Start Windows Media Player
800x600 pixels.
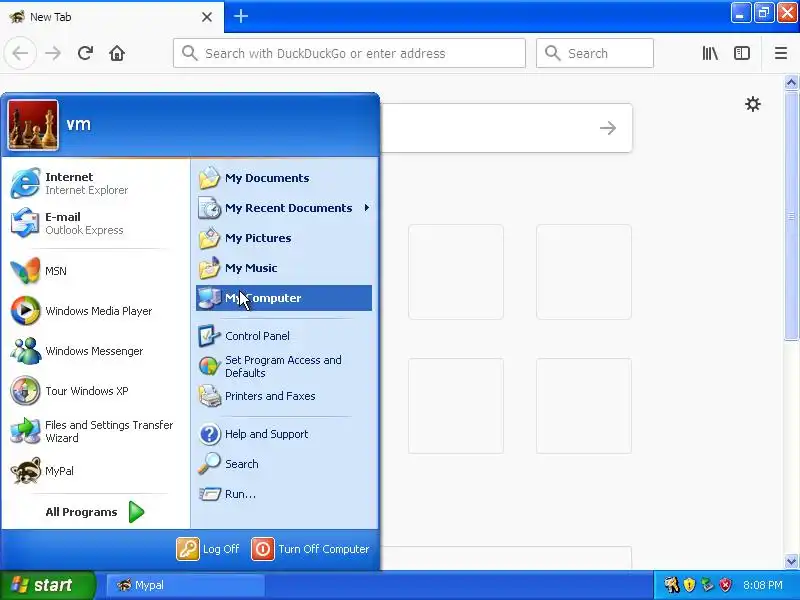click(x=95, y=311)
